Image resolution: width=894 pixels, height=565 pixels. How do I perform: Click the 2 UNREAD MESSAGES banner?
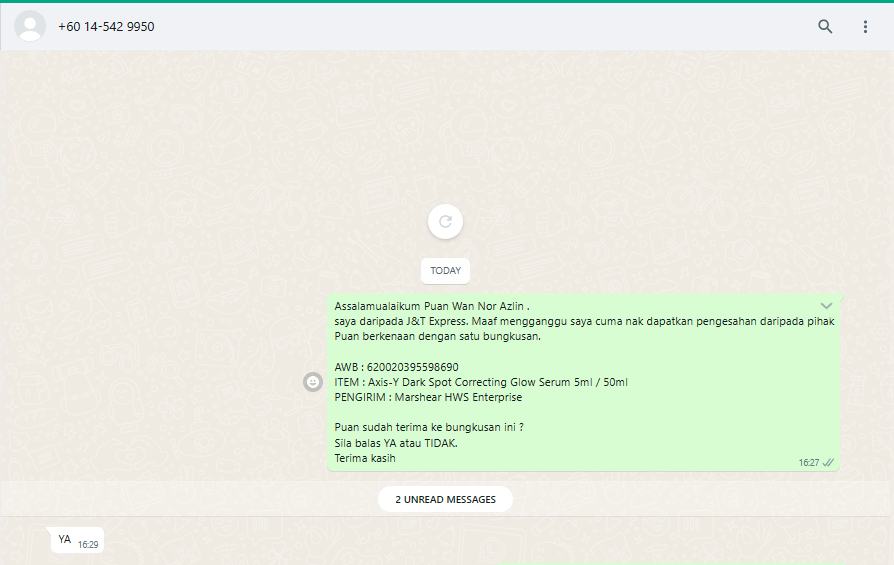pos(445,499)
